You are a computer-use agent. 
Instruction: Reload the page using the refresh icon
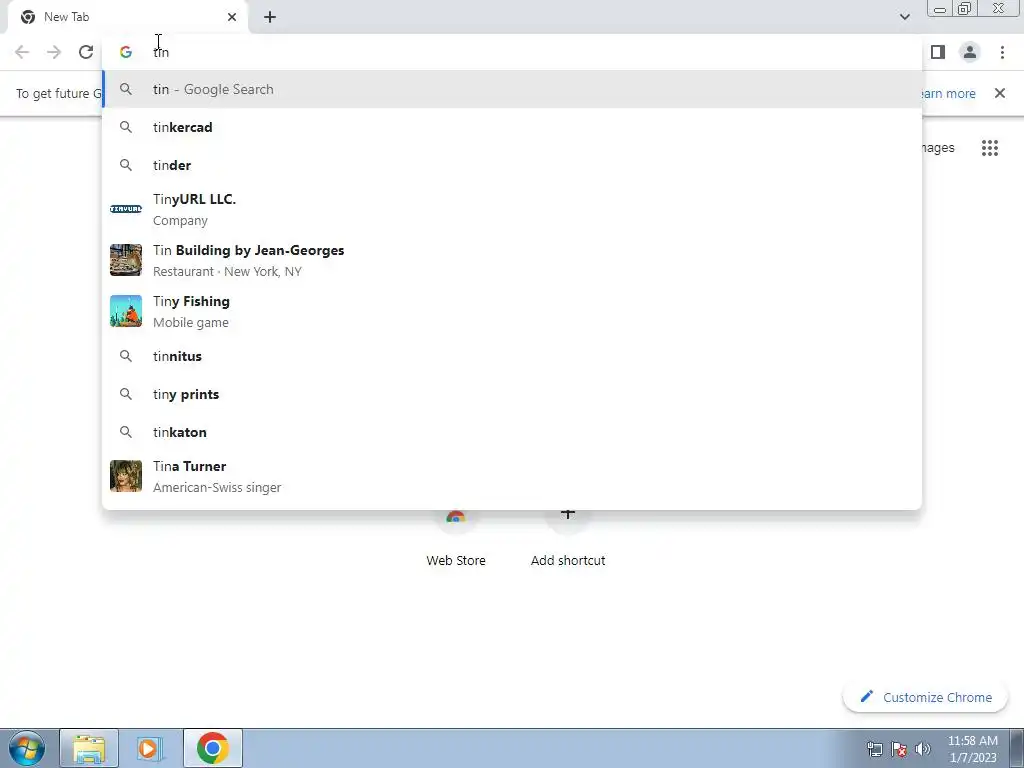click(86, 52)
